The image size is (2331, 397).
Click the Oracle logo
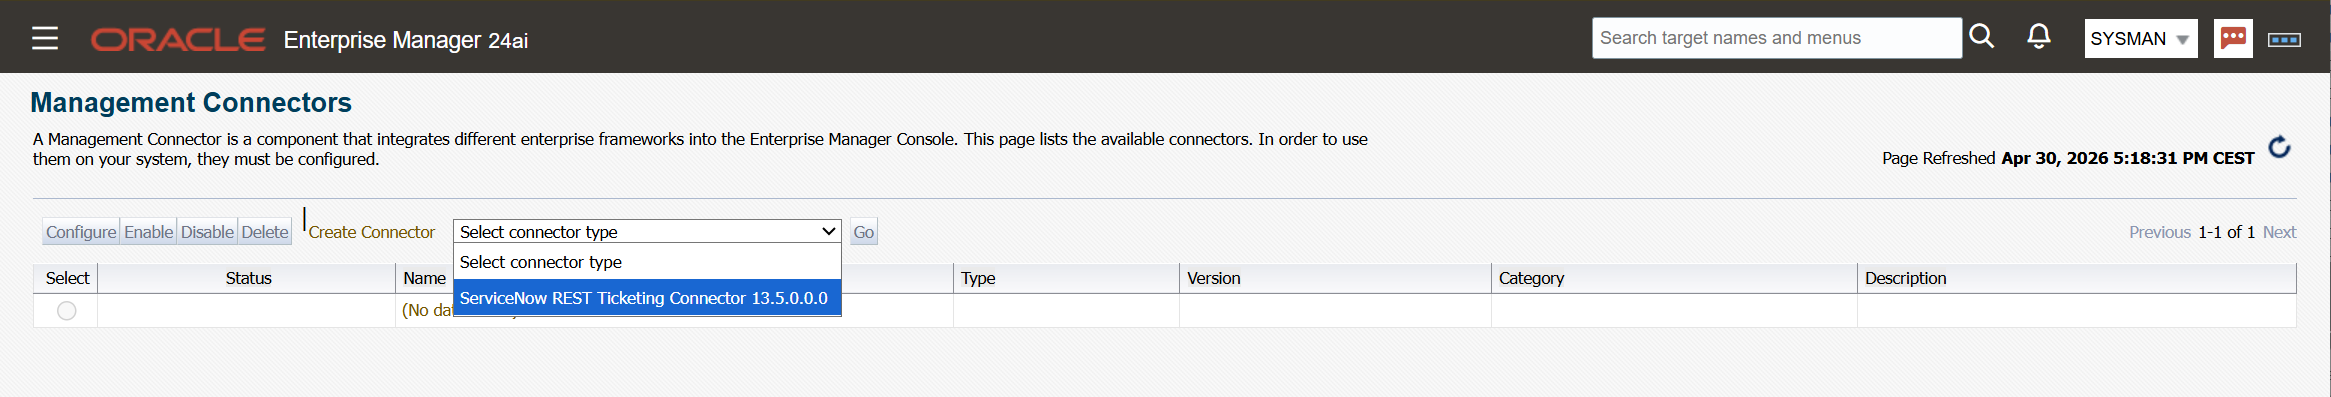pos(178,39)
